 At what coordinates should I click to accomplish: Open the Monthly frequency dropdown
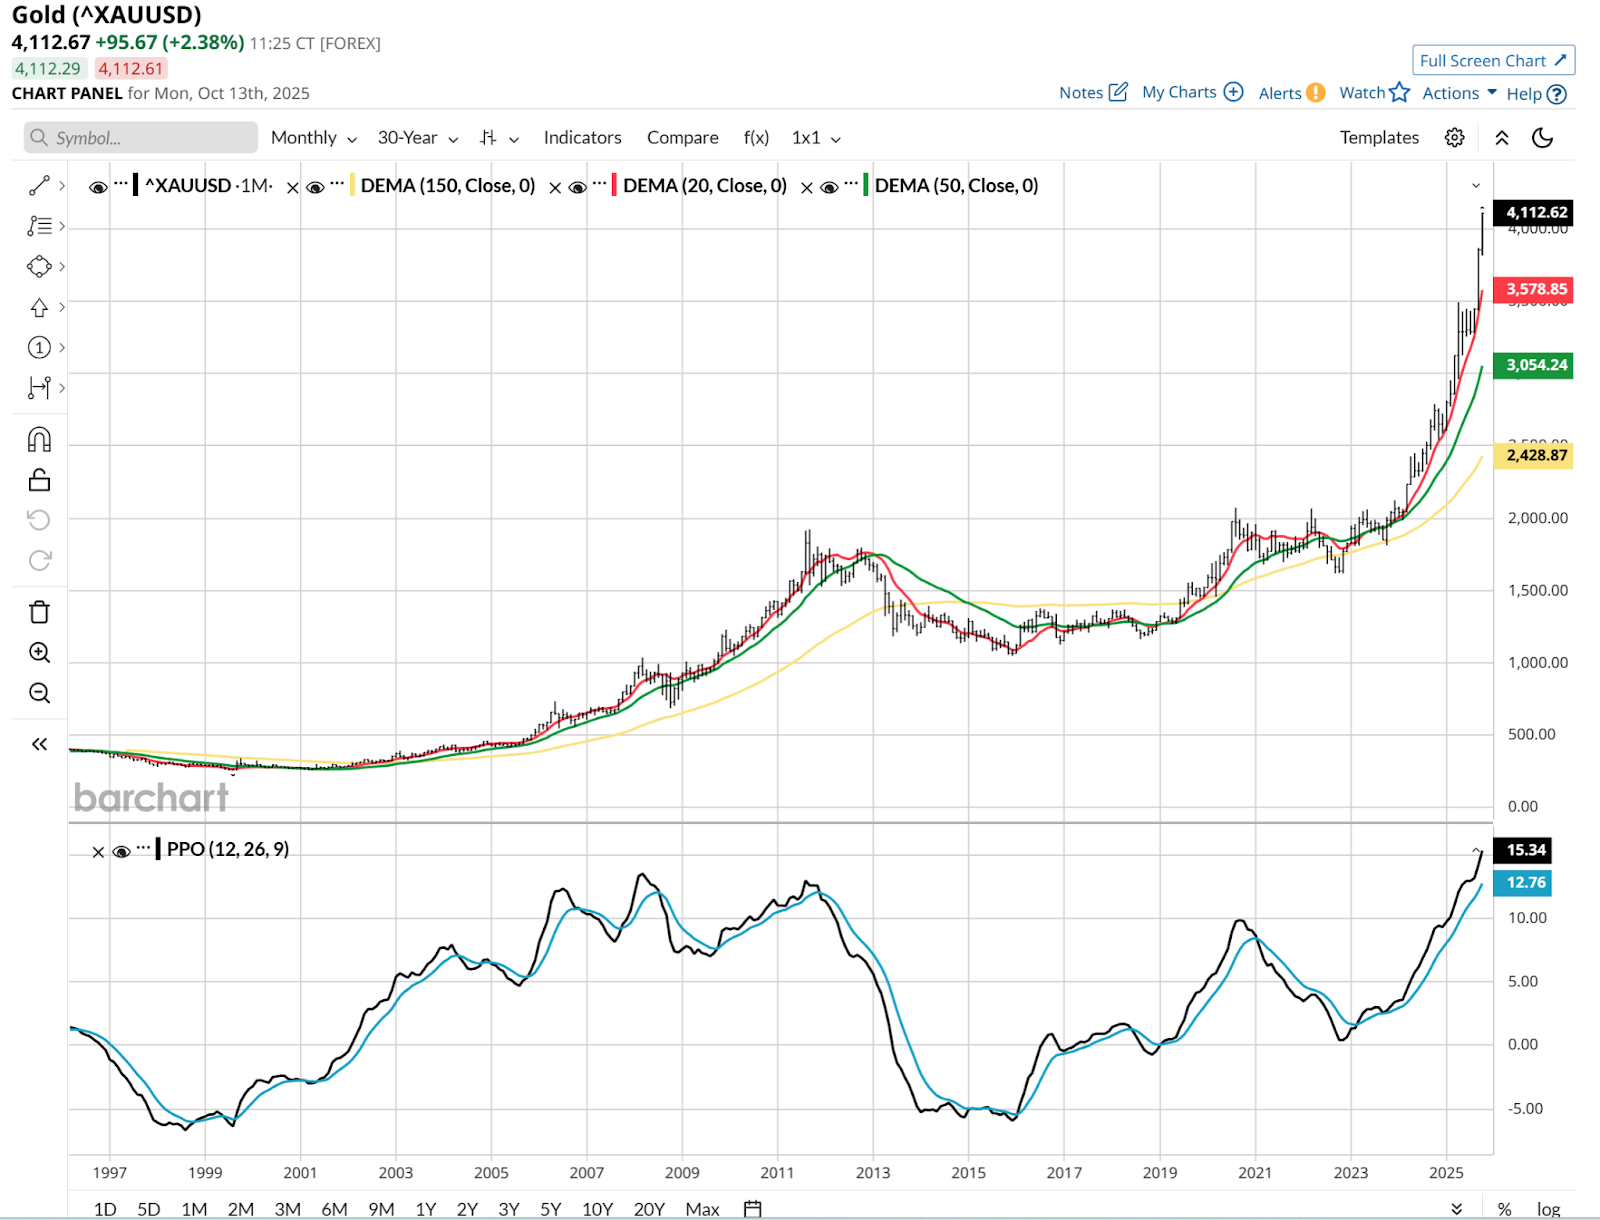pos(313,138)
